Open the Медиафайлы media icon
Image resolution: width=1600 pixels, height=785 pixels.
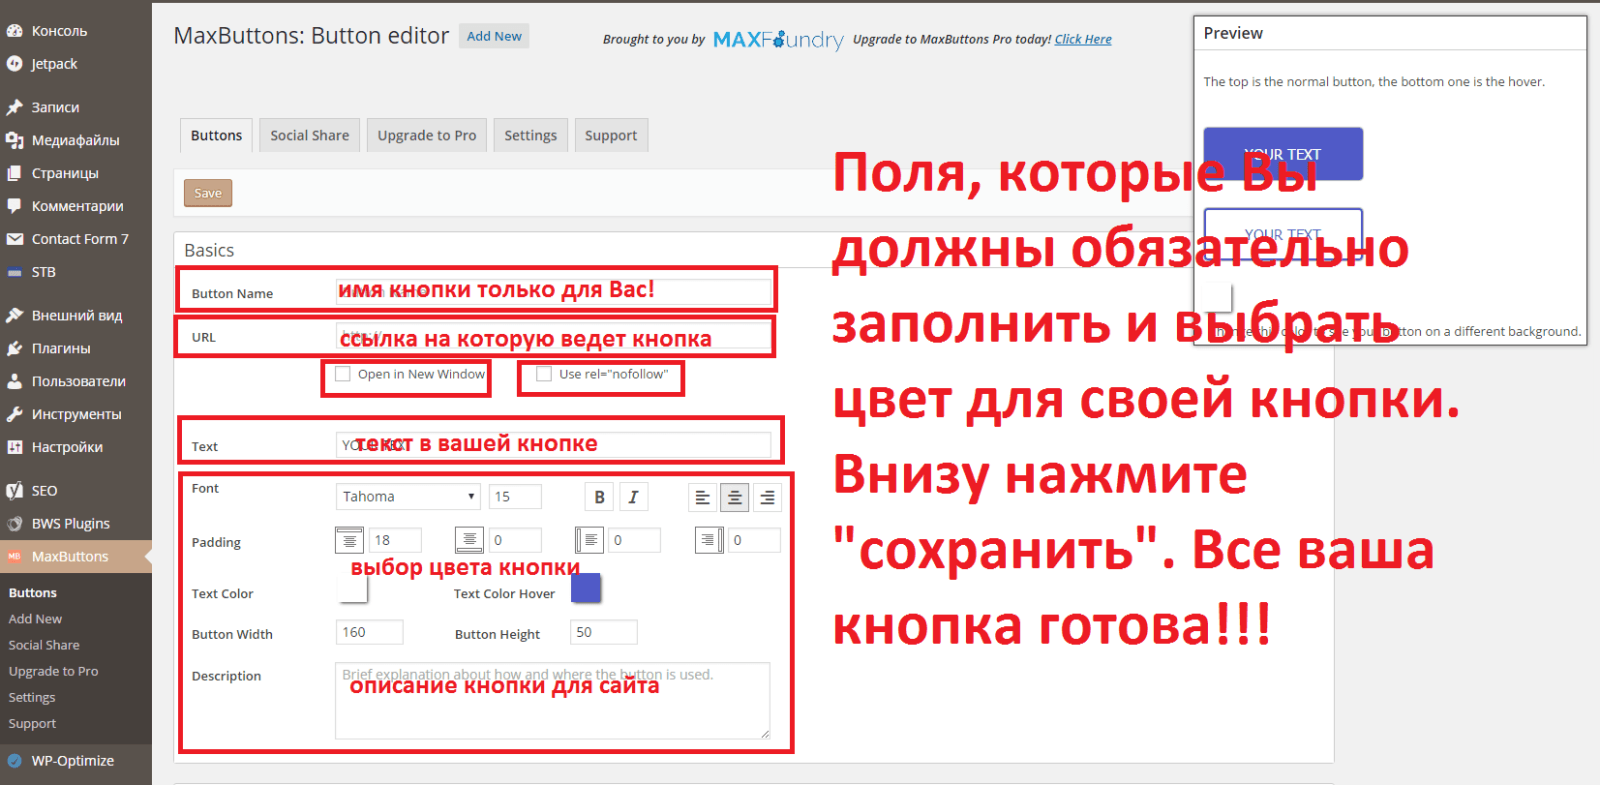pyautogui.click(x=14, y=140)
